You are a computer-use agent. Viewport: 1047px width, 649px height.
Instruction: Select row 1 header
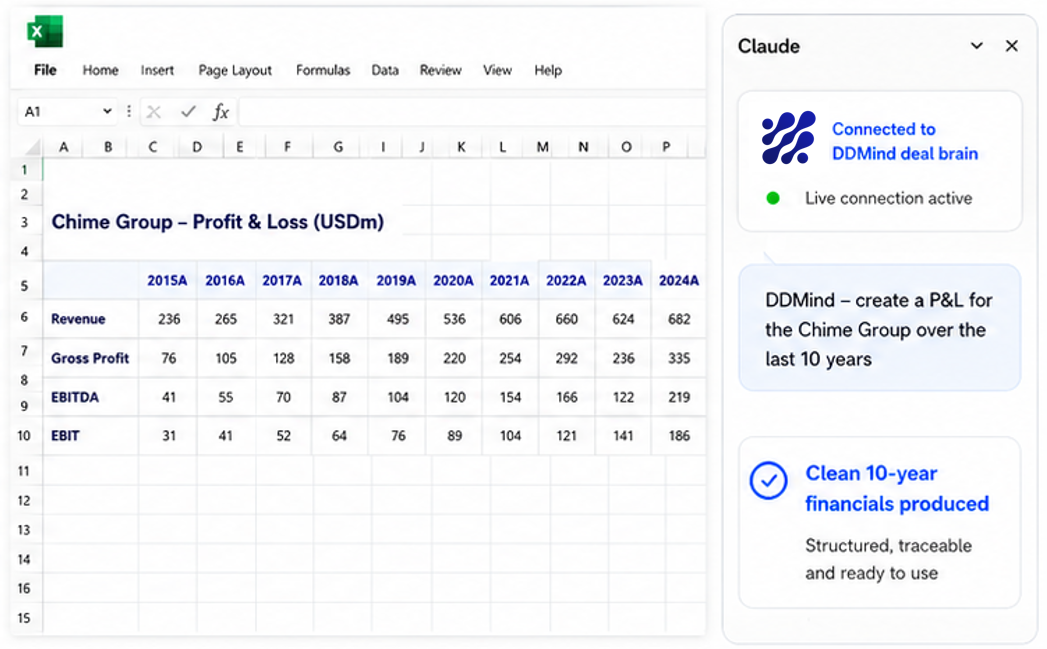pos(25,170)
